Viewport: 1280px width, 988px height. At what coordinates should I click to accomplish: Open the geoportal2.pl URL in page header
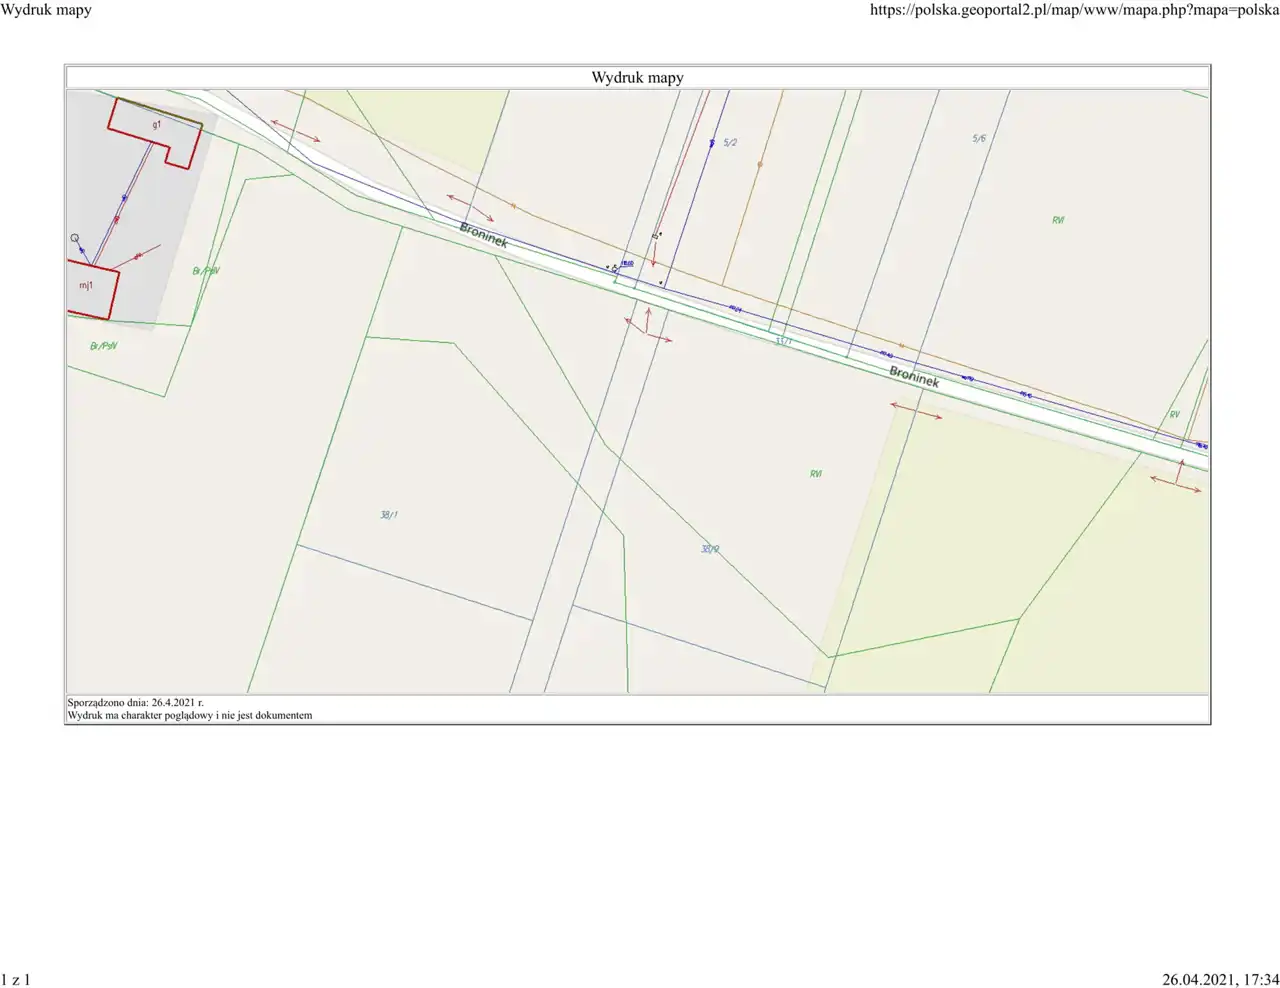[x=1074, y=10]
